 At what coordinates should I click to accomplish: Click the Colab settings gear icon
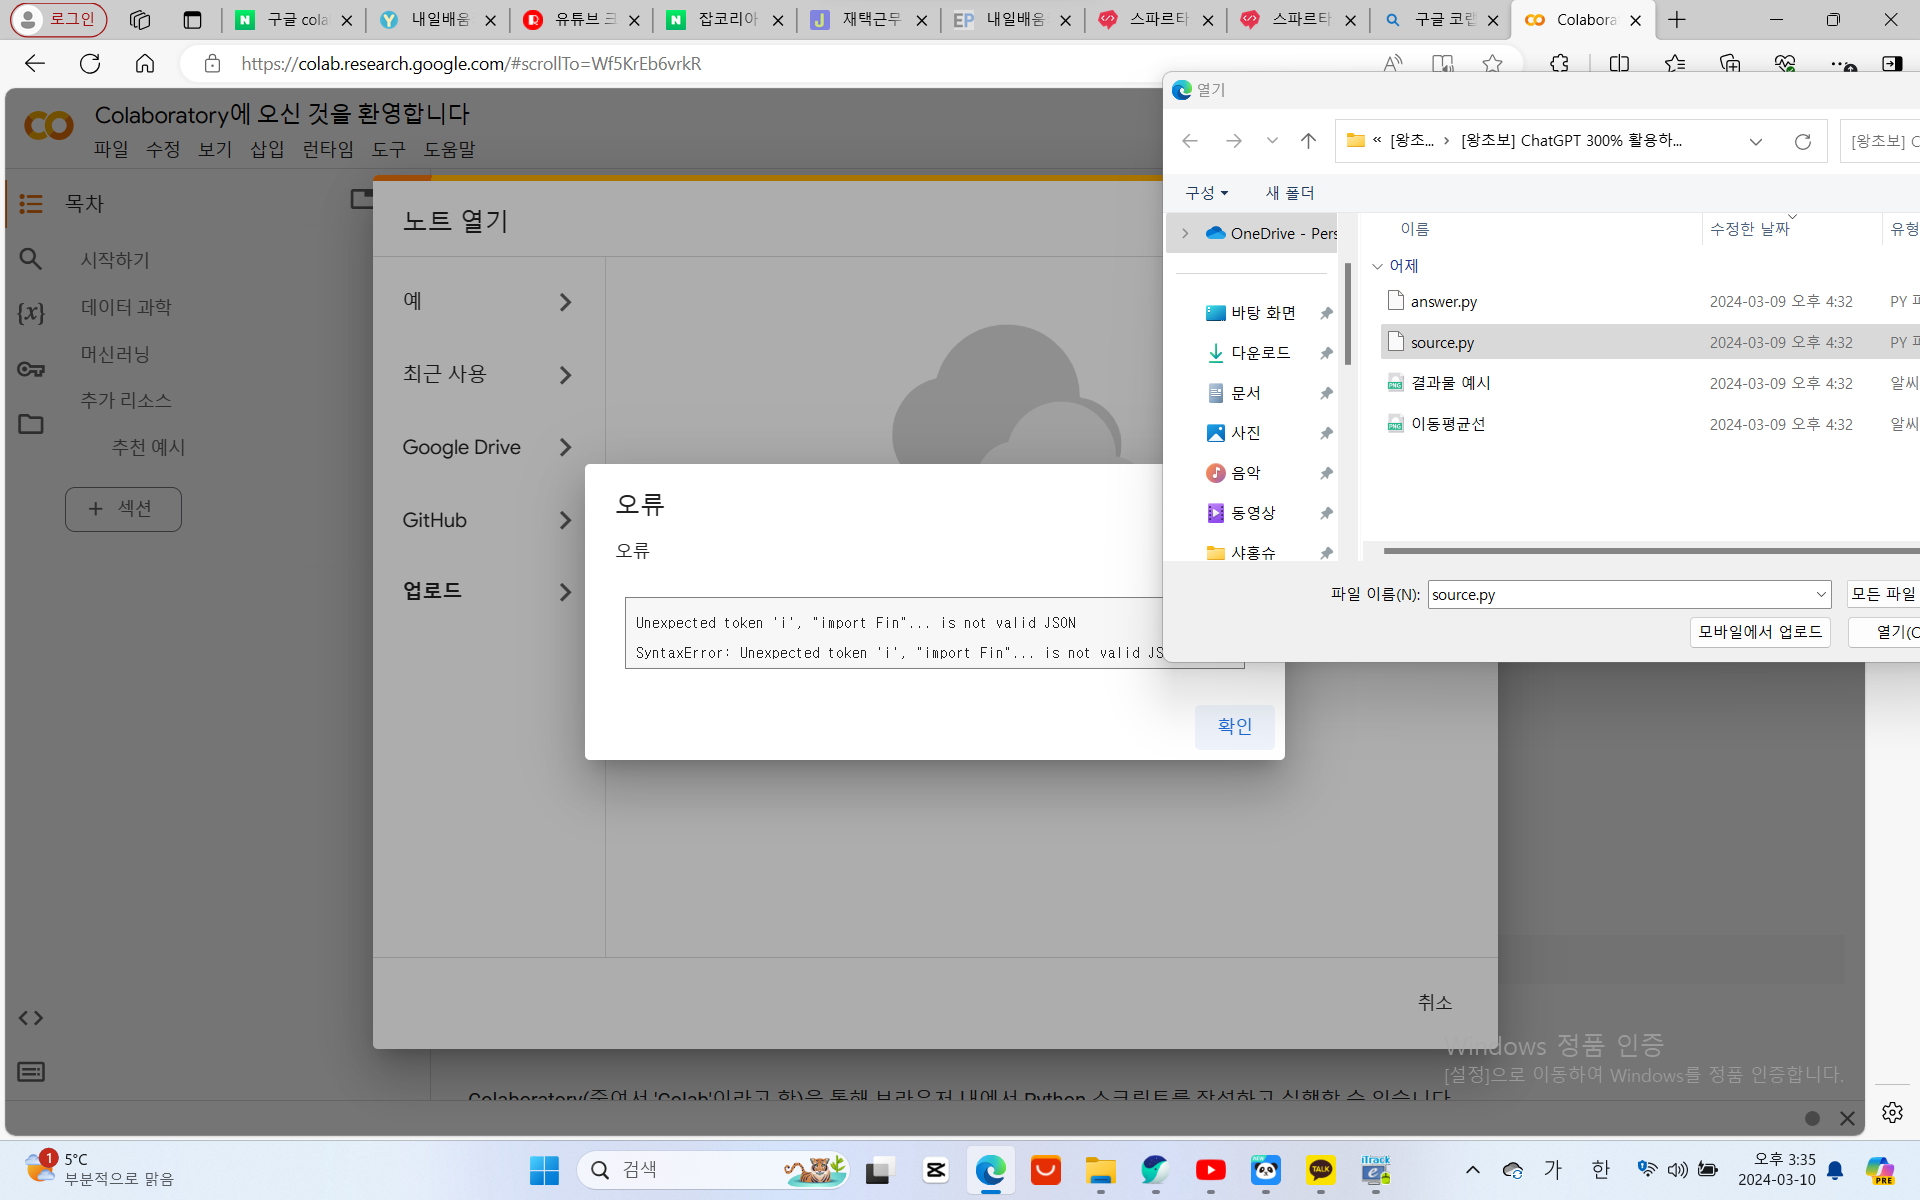tap(1892, 1112)
